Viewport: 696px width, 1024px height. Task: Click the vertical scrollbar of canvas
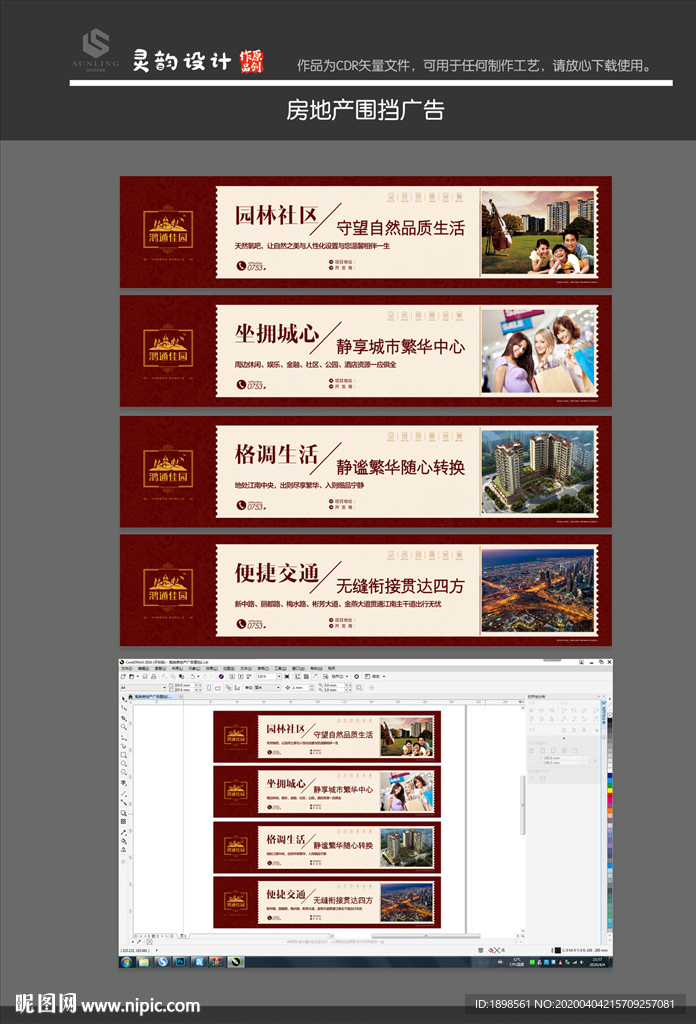522,805
